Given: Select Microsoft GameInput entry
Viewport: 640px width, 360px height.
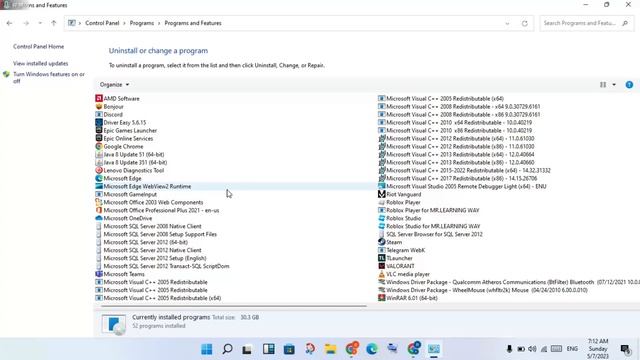Looking at the screenshot, I should click(130, 194).
